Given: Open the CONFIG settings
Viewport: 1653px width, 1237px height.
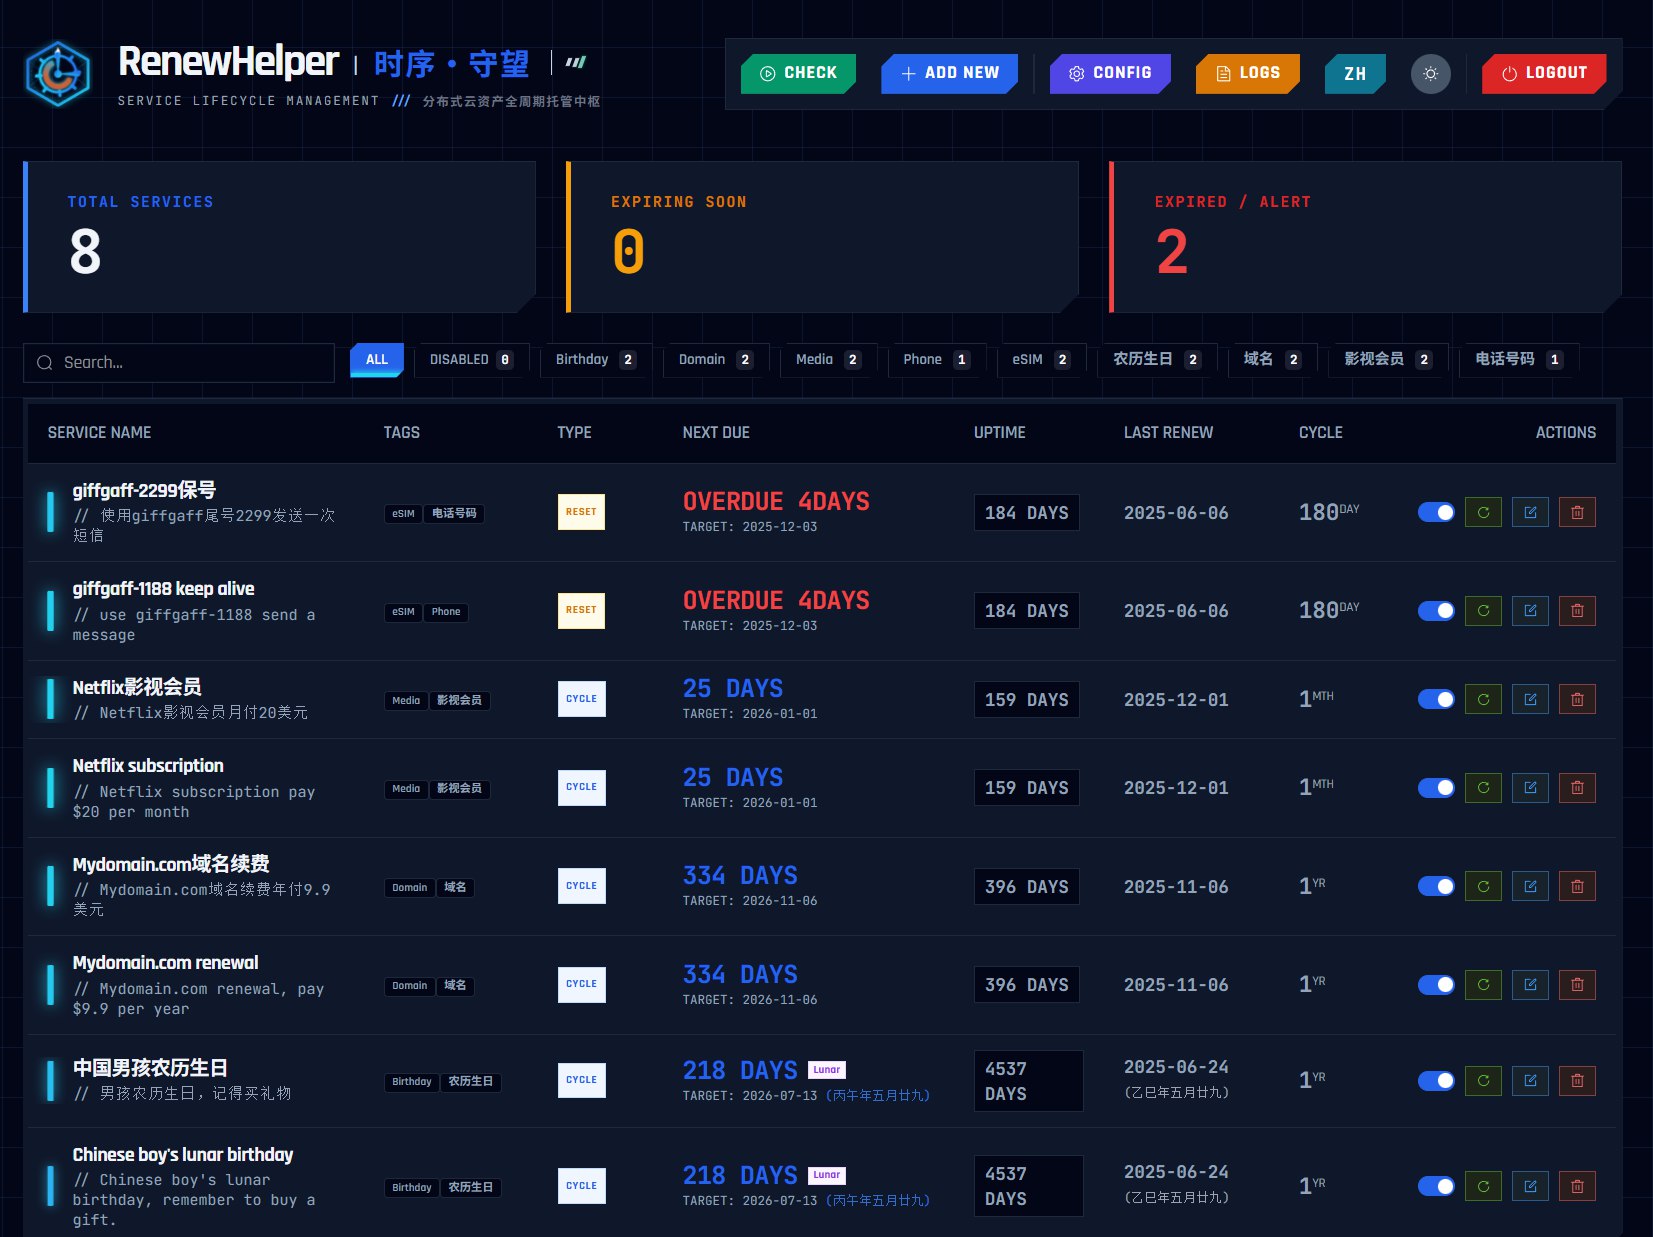Looking at the screenshot, I should point(1110,74).
